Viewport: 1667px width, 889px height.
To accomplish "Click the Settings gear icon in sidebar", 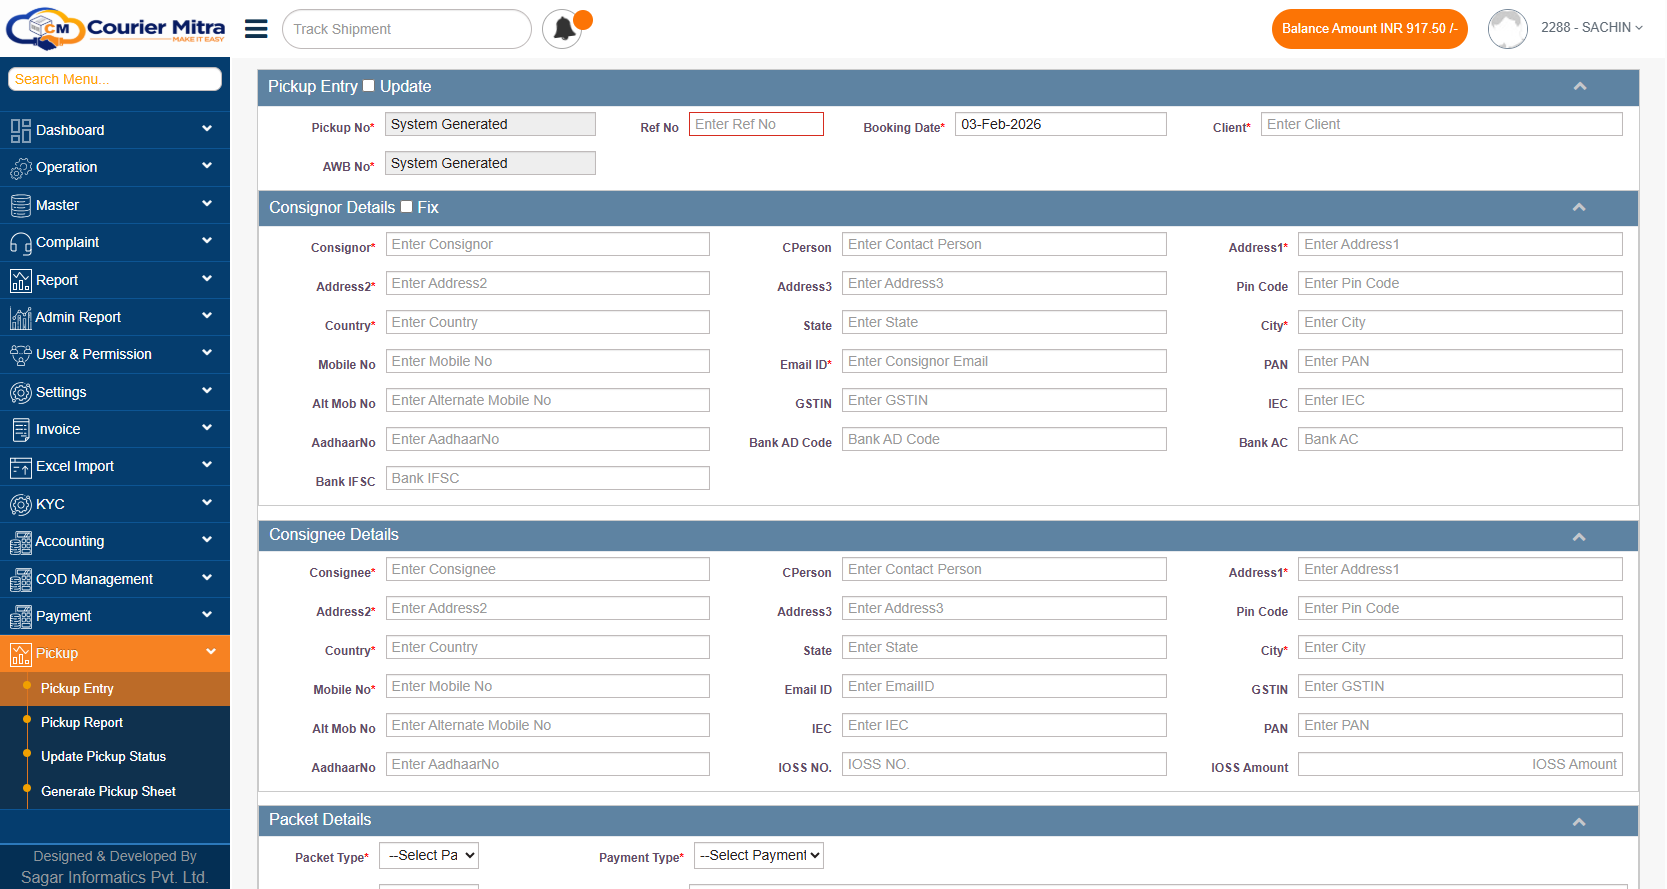I will (x=20, y=393).
